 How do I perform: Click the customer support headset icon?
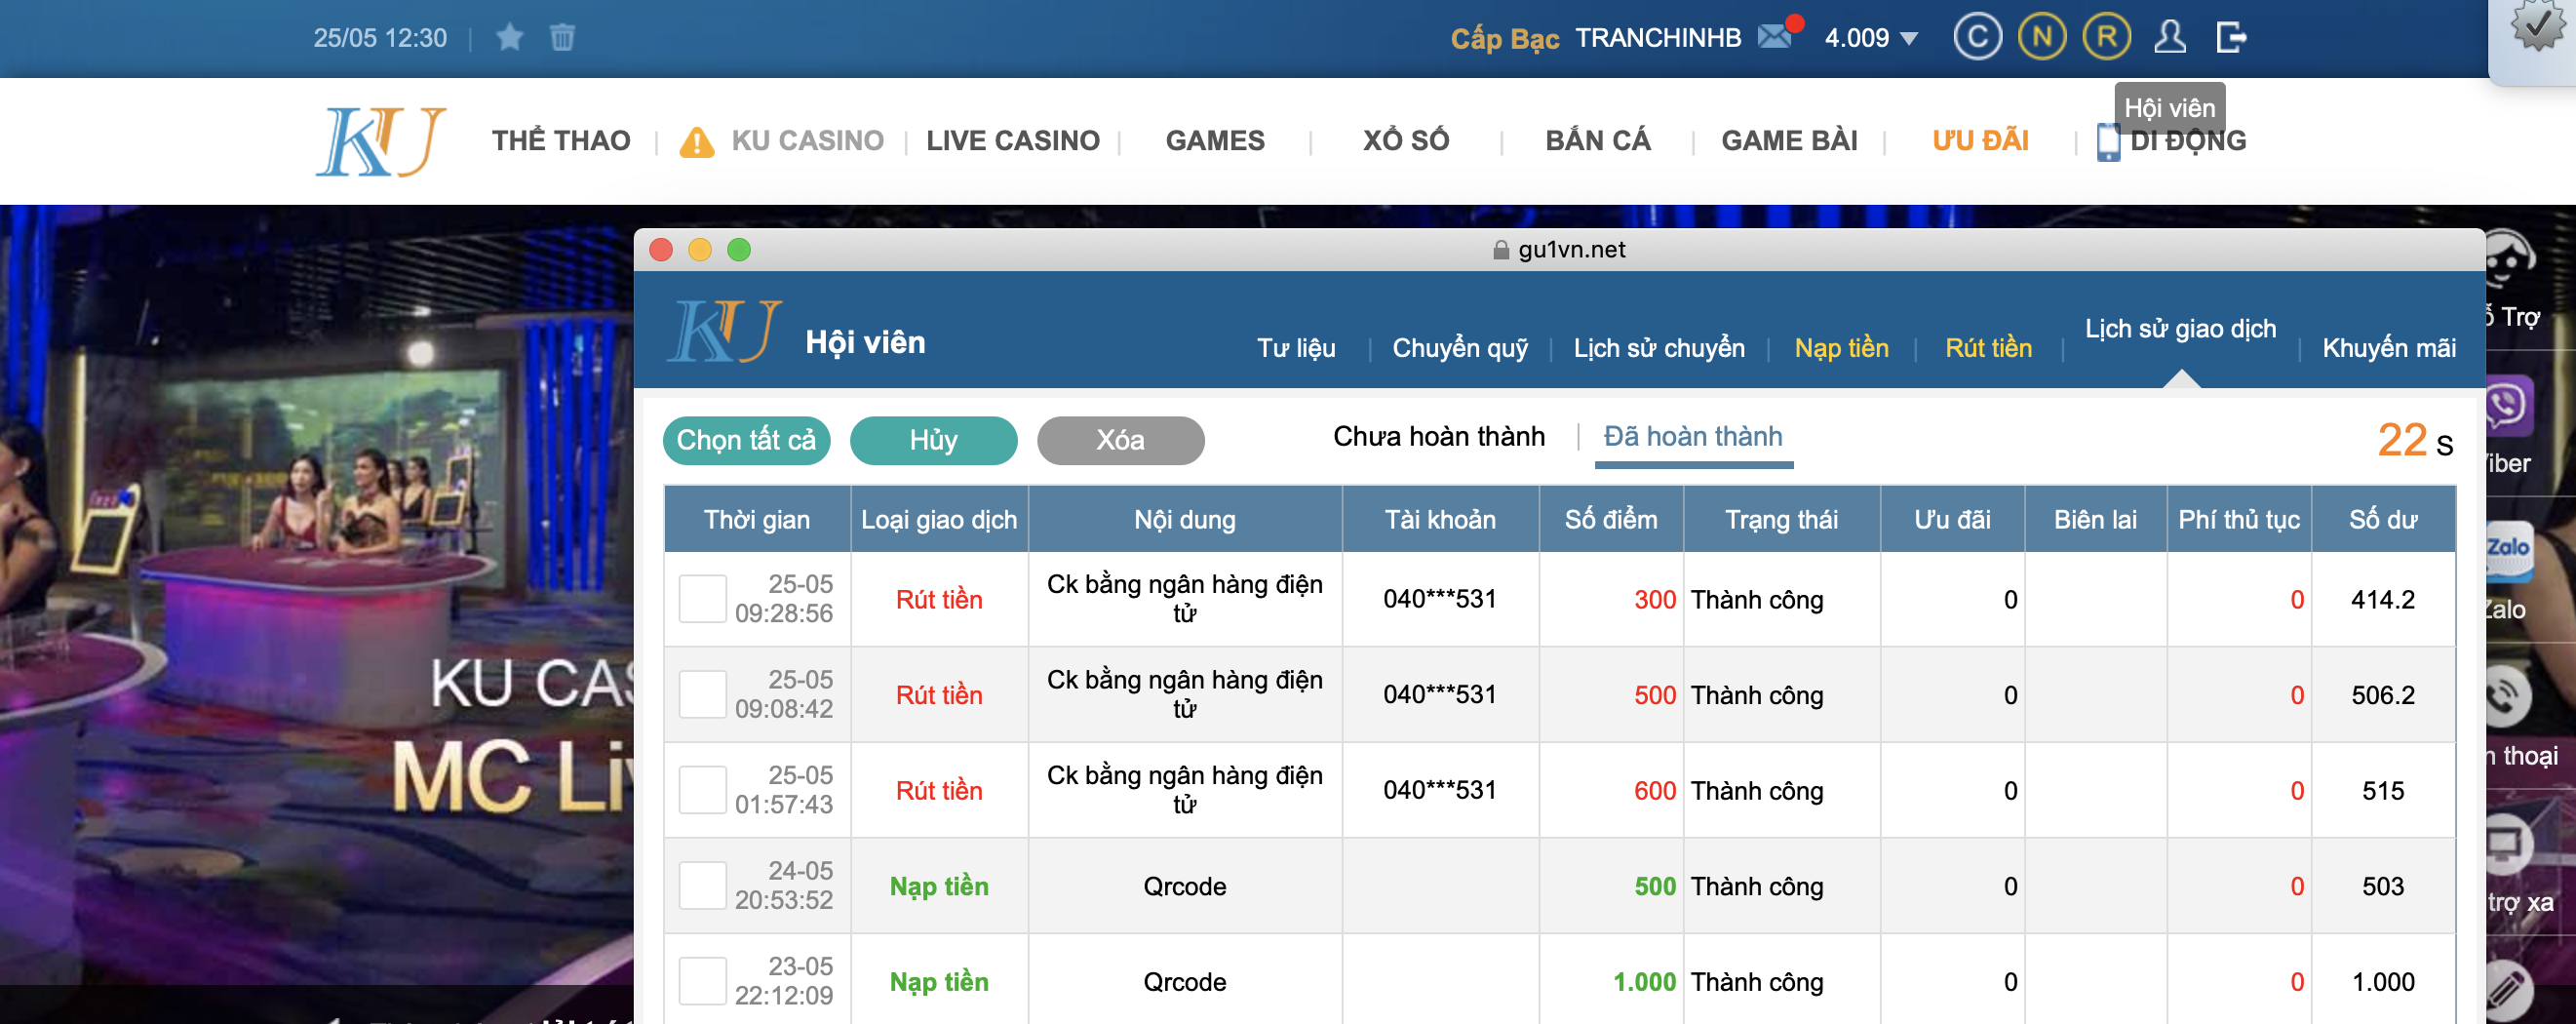tap(2510, 260)
